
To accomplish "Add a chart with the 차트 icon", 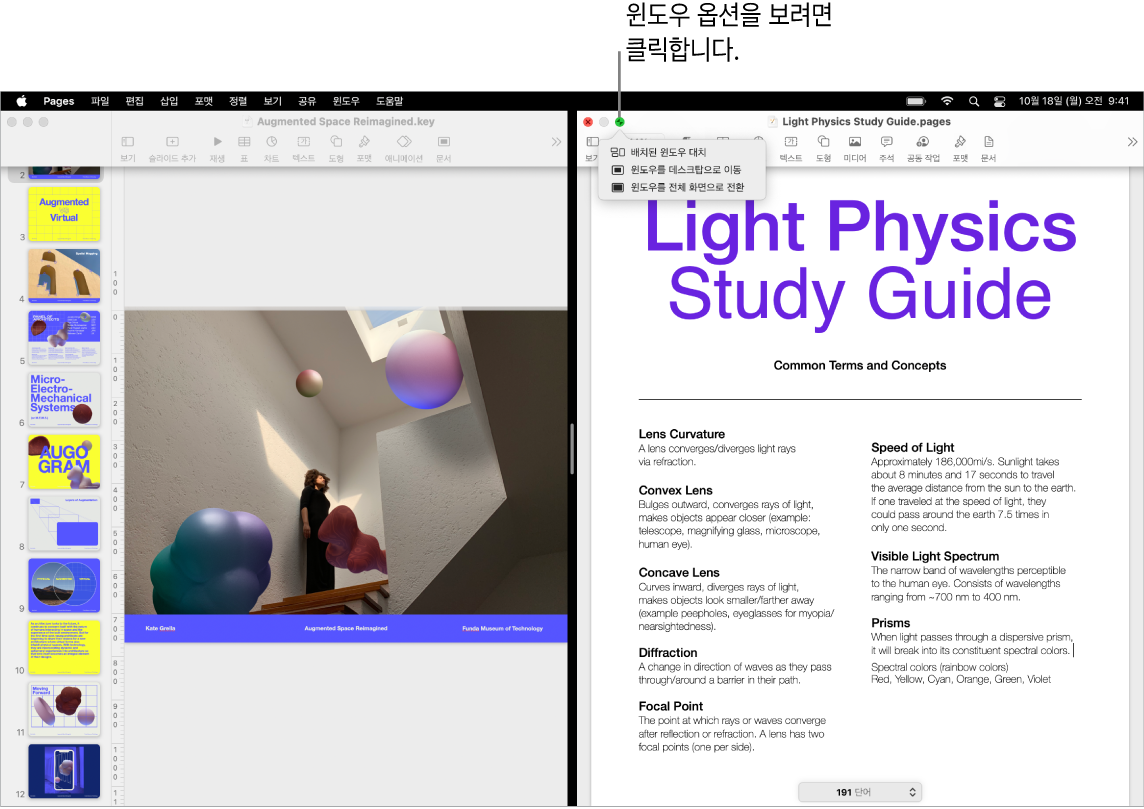I will point(272,143).
